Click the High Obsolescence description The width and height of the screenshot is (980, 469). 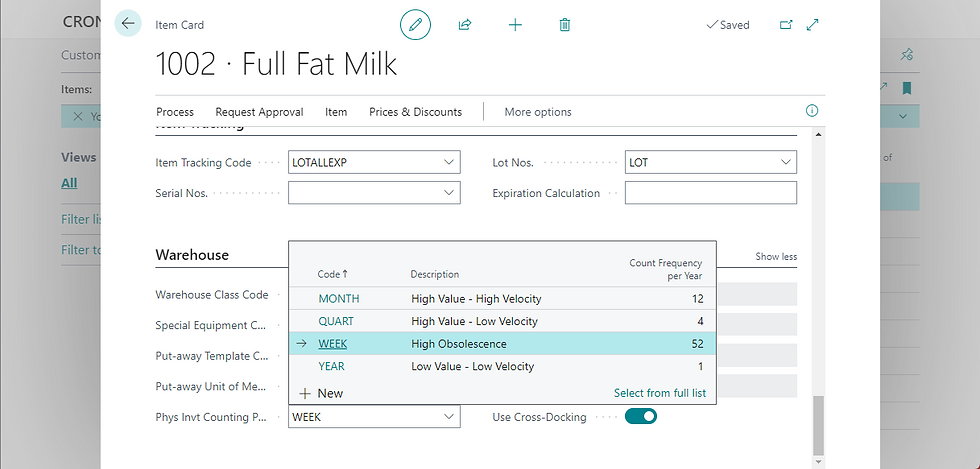459,344
